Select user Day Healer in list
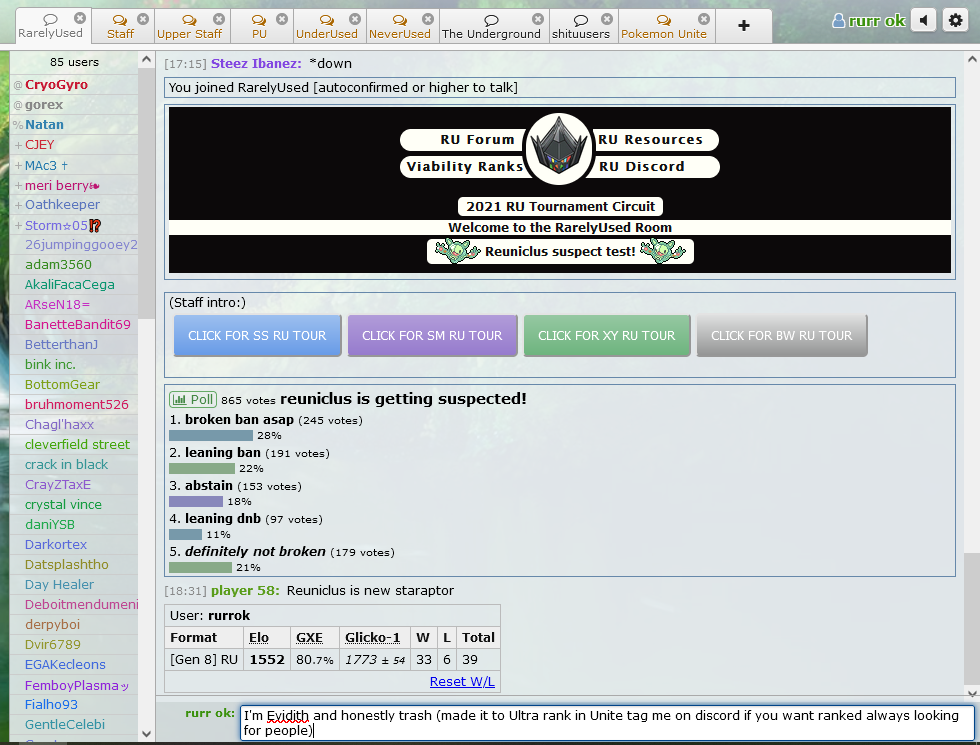980x745 pixels. tap(74, 584)
